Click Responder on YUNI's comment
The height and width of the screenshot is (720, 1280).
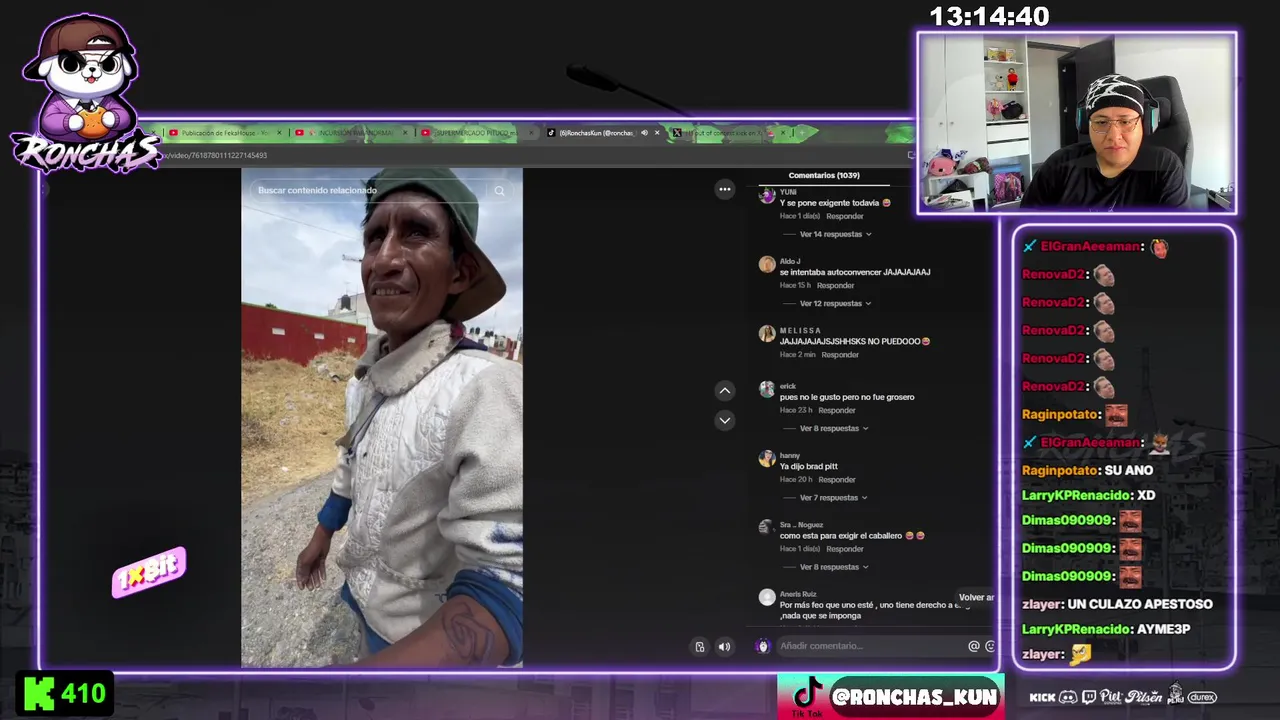[x=845, y=216]
